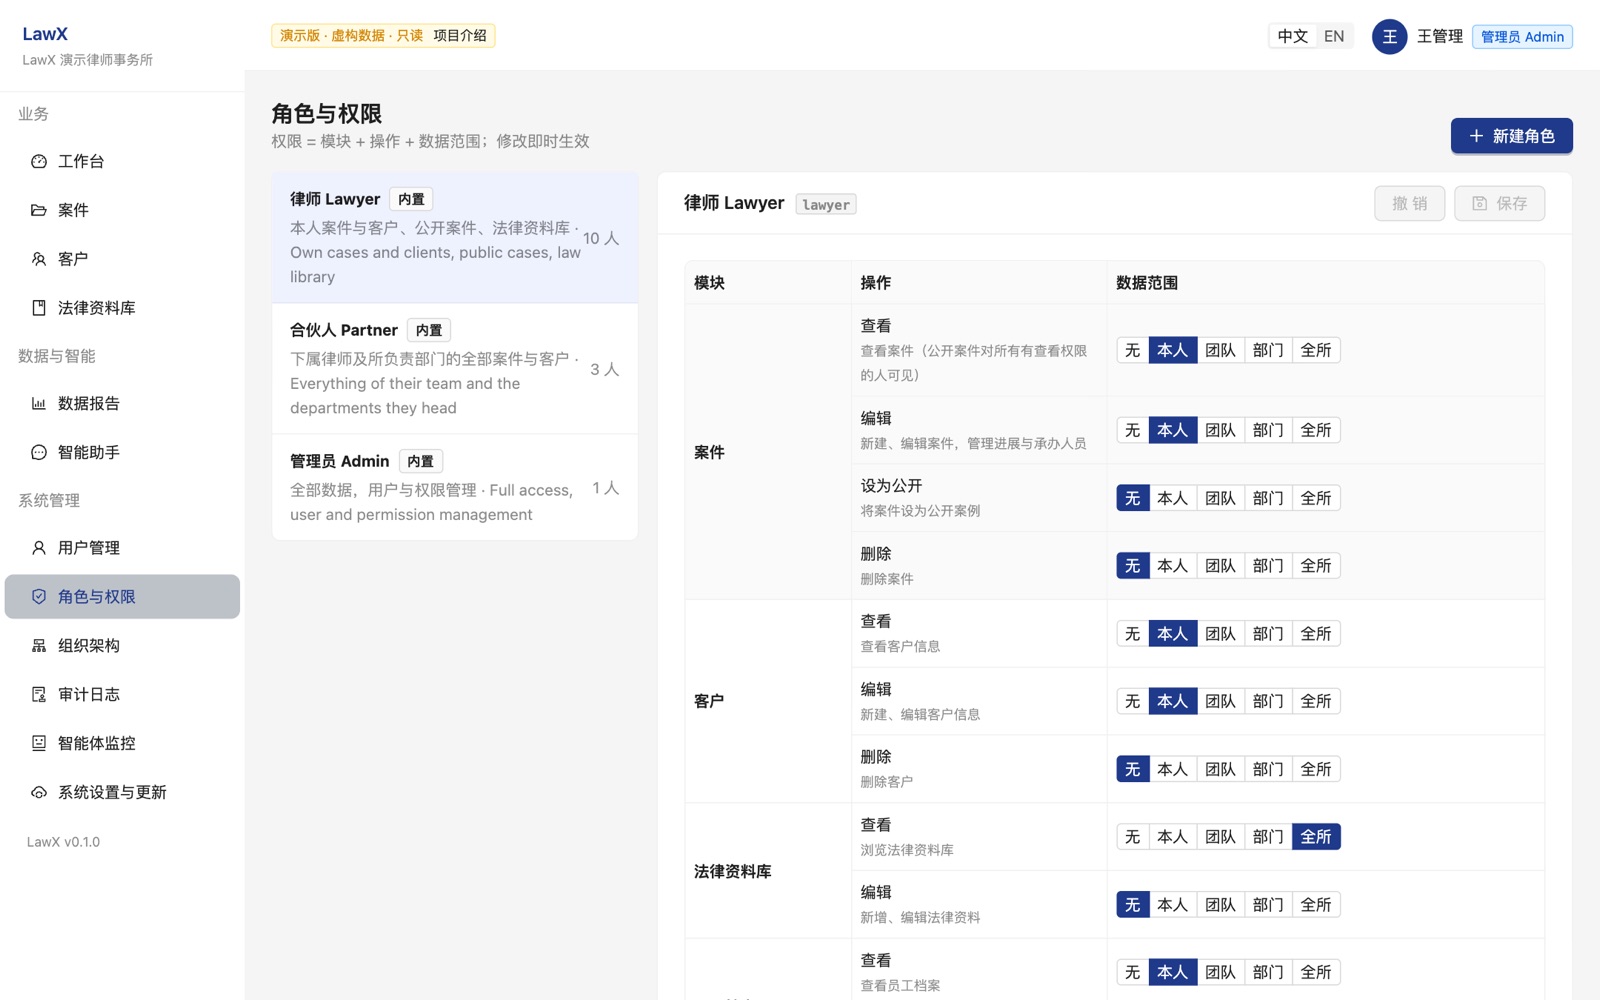Viewport: 1600px width, 1000px height.
Task: Click the 保存 button
Action: (1499, 203)
